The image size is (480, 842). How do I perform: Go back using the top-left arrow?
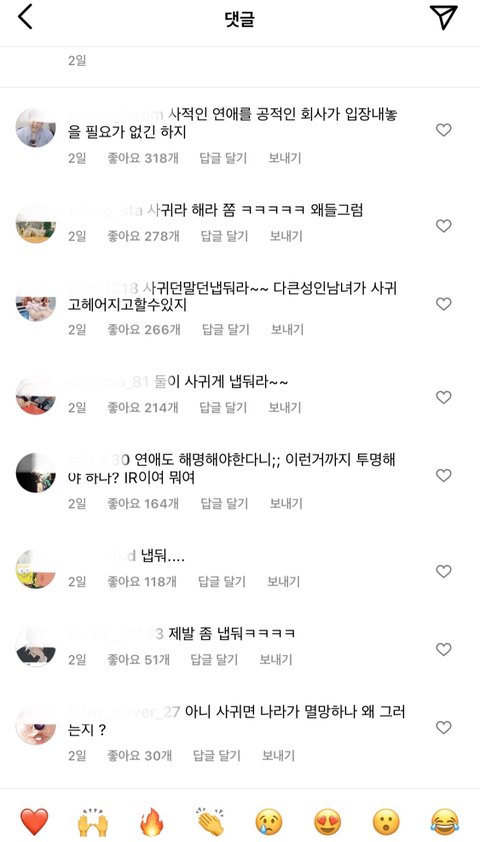point(25,18)
